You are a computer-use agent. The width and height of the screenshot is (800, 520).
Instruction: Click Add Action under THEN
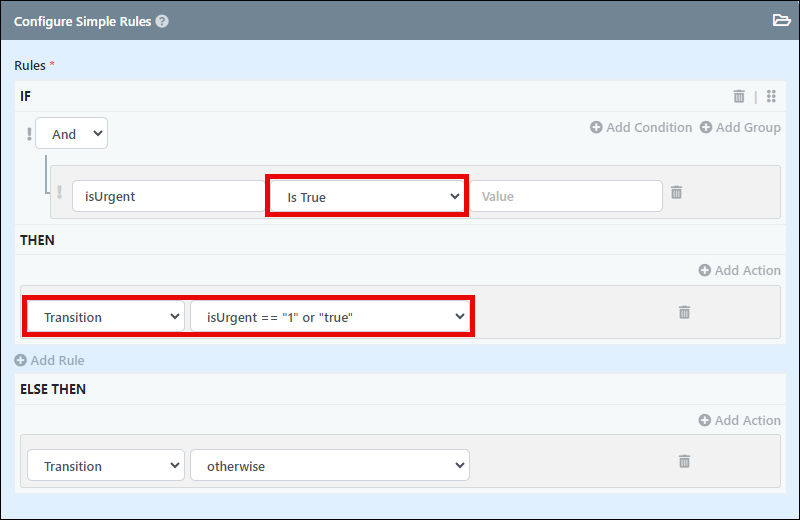click(x=740, y=270)
